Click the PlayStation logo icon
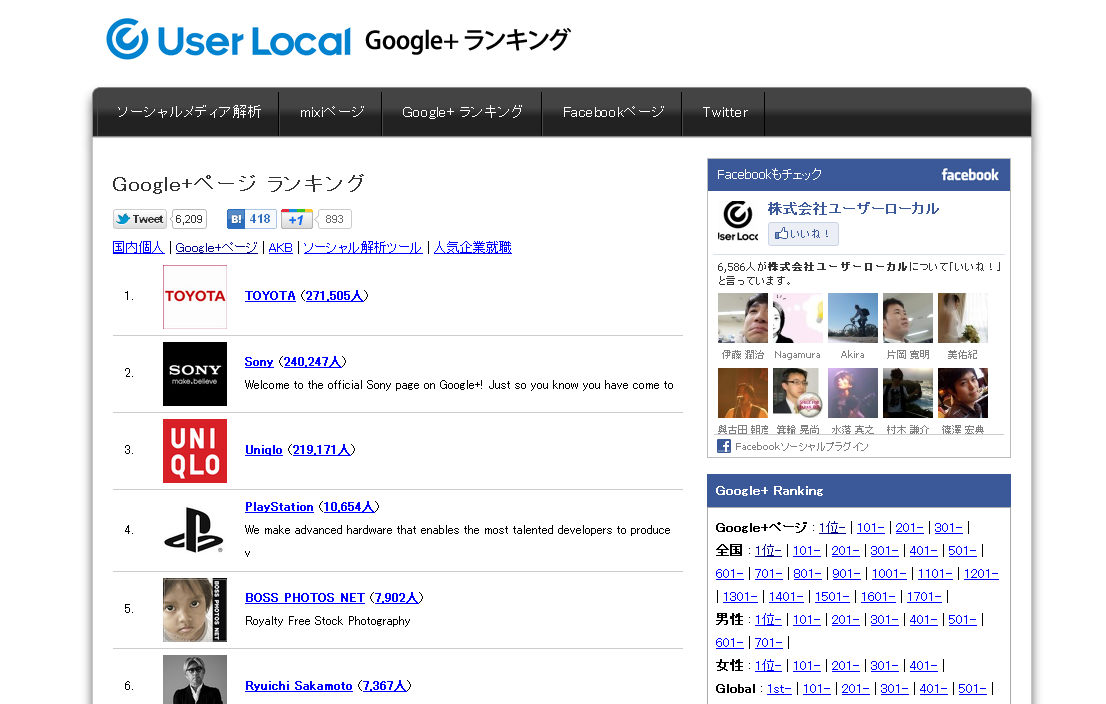Viewport: 1106px width, 704px height. [195, 530]
